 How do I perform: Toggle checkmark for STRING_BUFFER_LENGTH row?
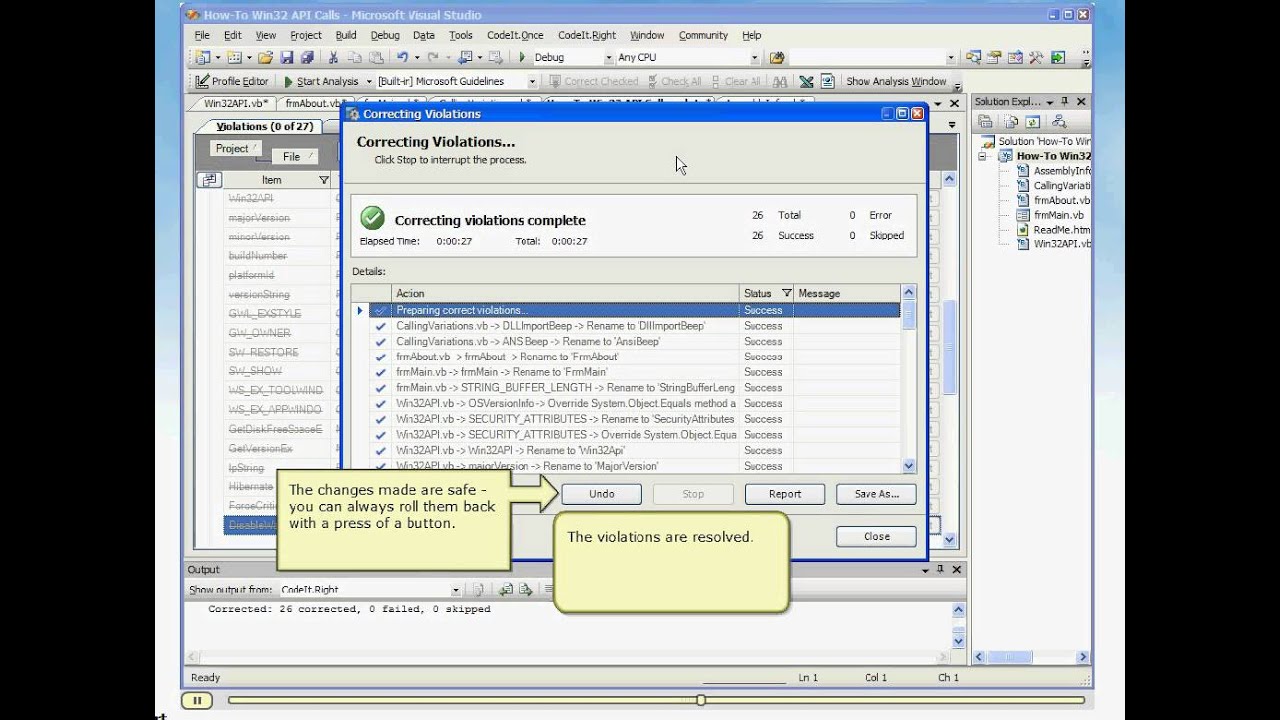pos(380,388)
